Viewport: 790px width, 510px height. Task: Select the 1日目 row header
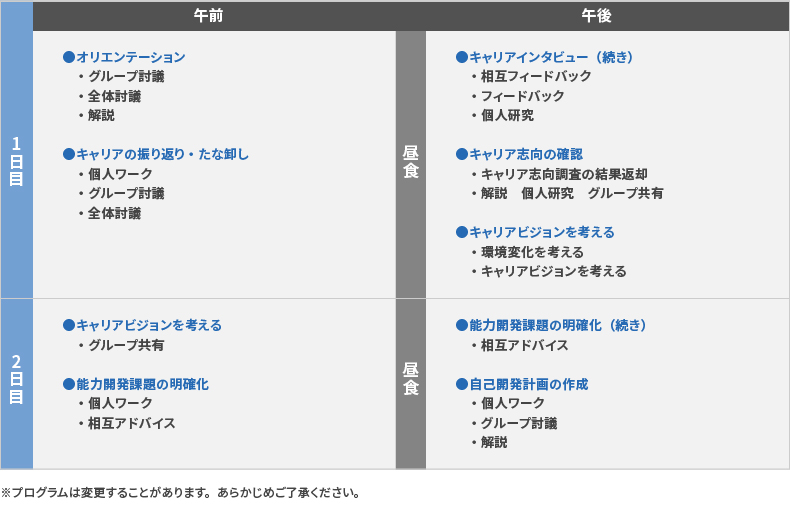(x=16, y=163)
